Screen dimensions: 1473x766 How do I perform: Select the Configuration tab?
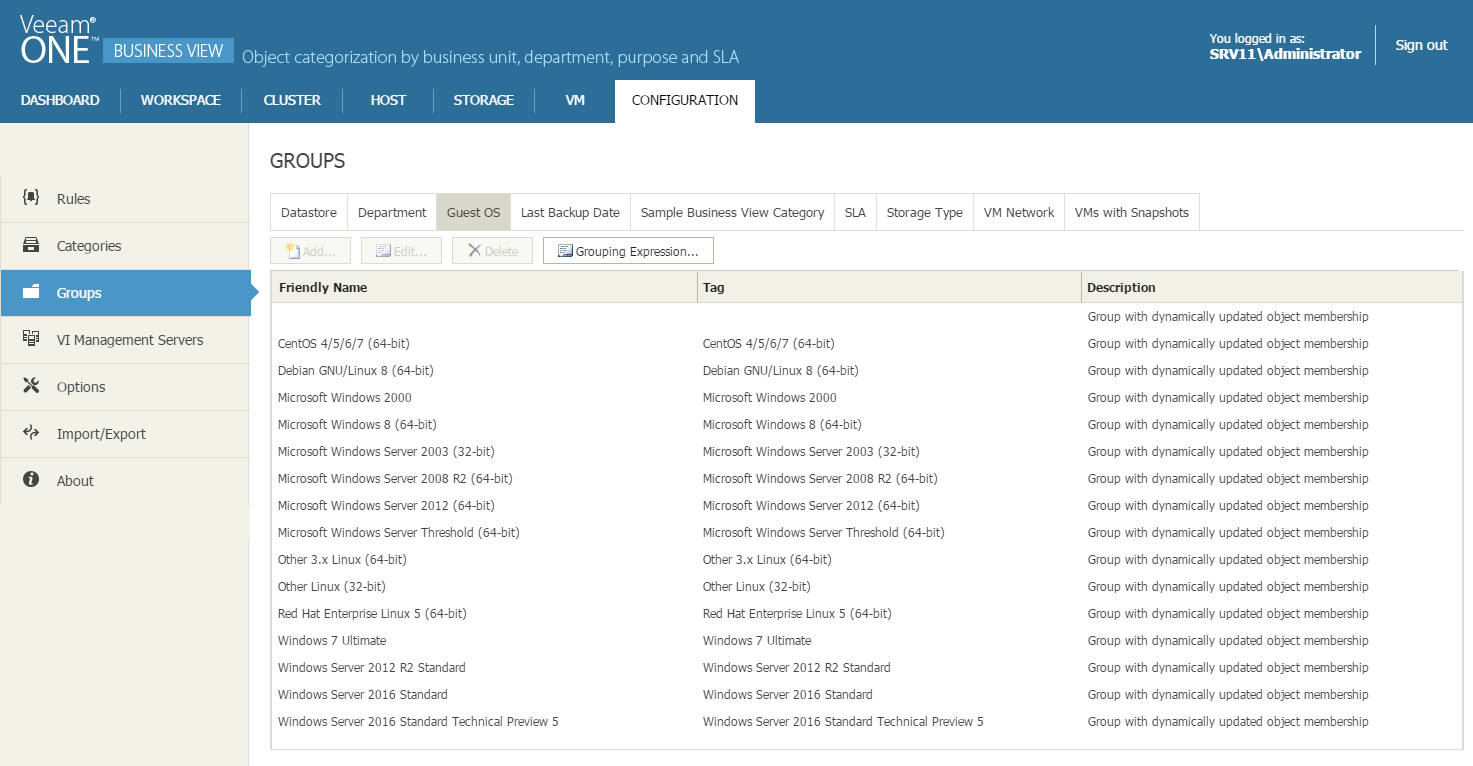(x=685, y=100)
